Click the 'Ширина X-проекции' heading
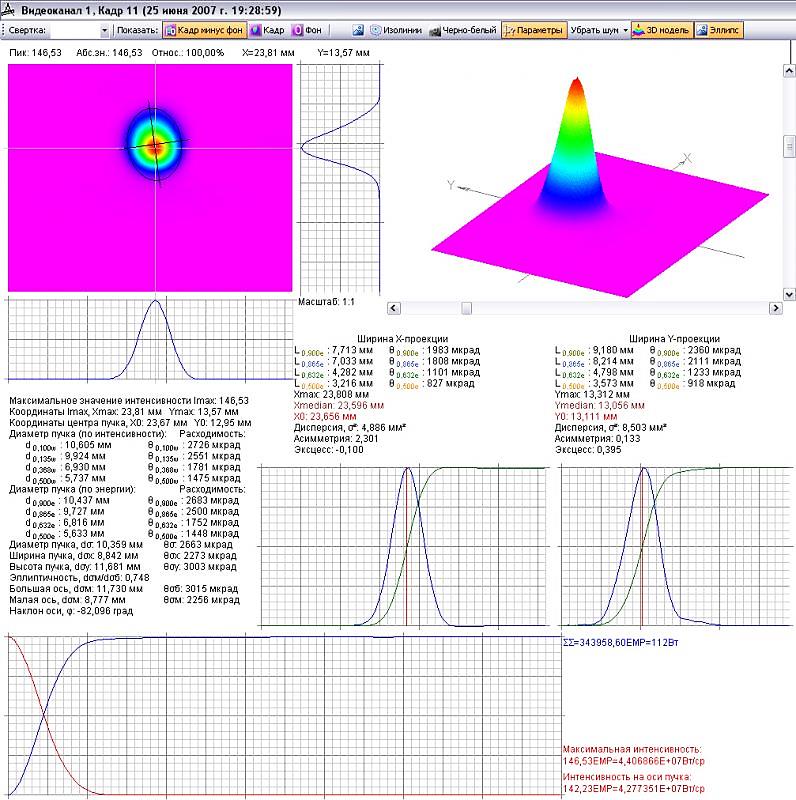This screenshot has height=800, width=796. coord(402,339)
